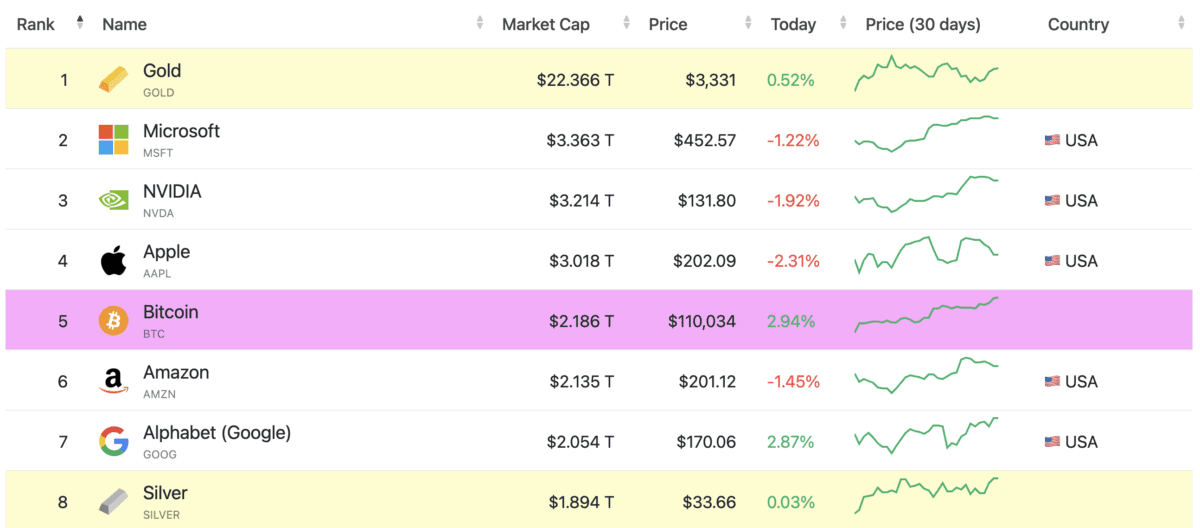
Task: Open the Microsoft company link
Action: (x=181, y=131)
